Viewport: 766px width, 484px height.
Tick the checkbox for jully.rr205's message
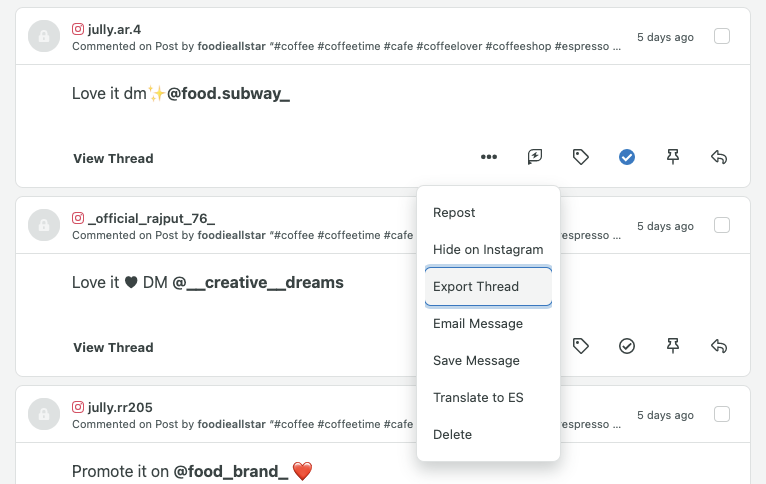point(722,414)
